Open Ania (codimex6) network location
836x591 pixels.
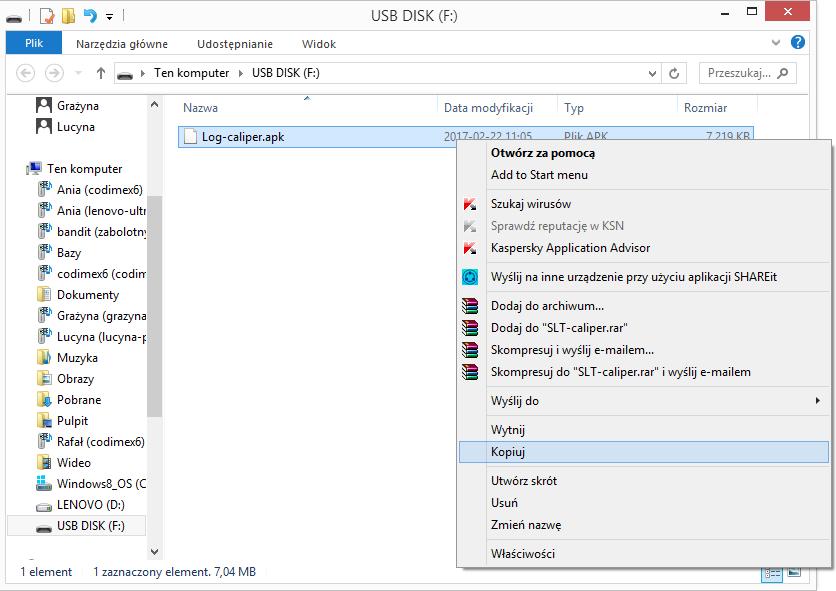(x=91, y=189)
